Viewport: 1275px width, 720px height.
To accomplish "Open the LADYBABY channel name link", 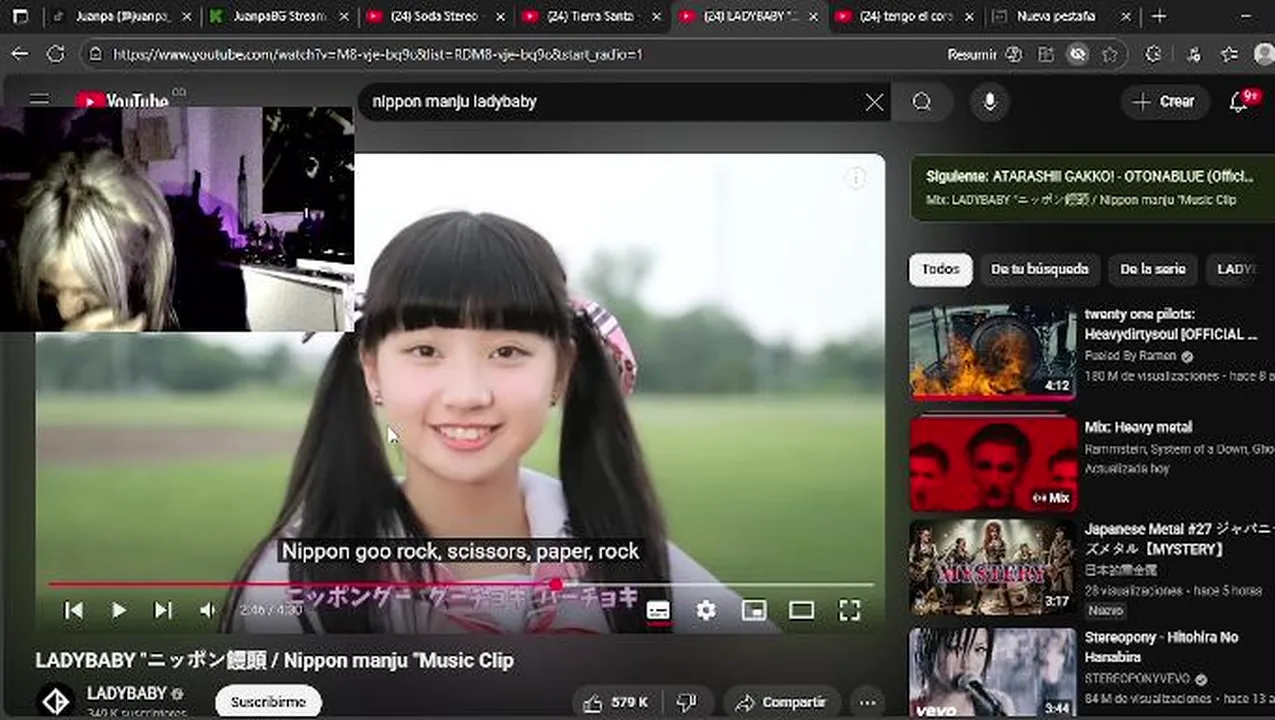I will coord(127,693).
